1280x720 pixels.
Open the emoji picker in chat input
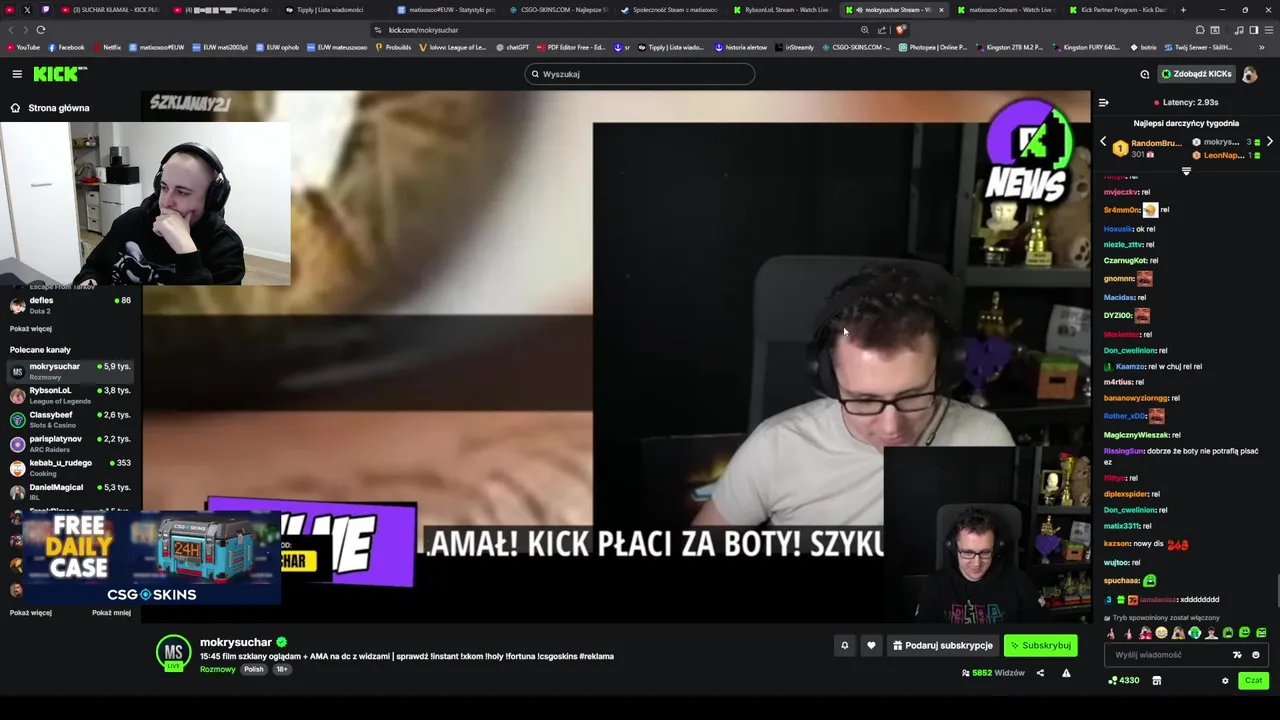(1256, 655)
